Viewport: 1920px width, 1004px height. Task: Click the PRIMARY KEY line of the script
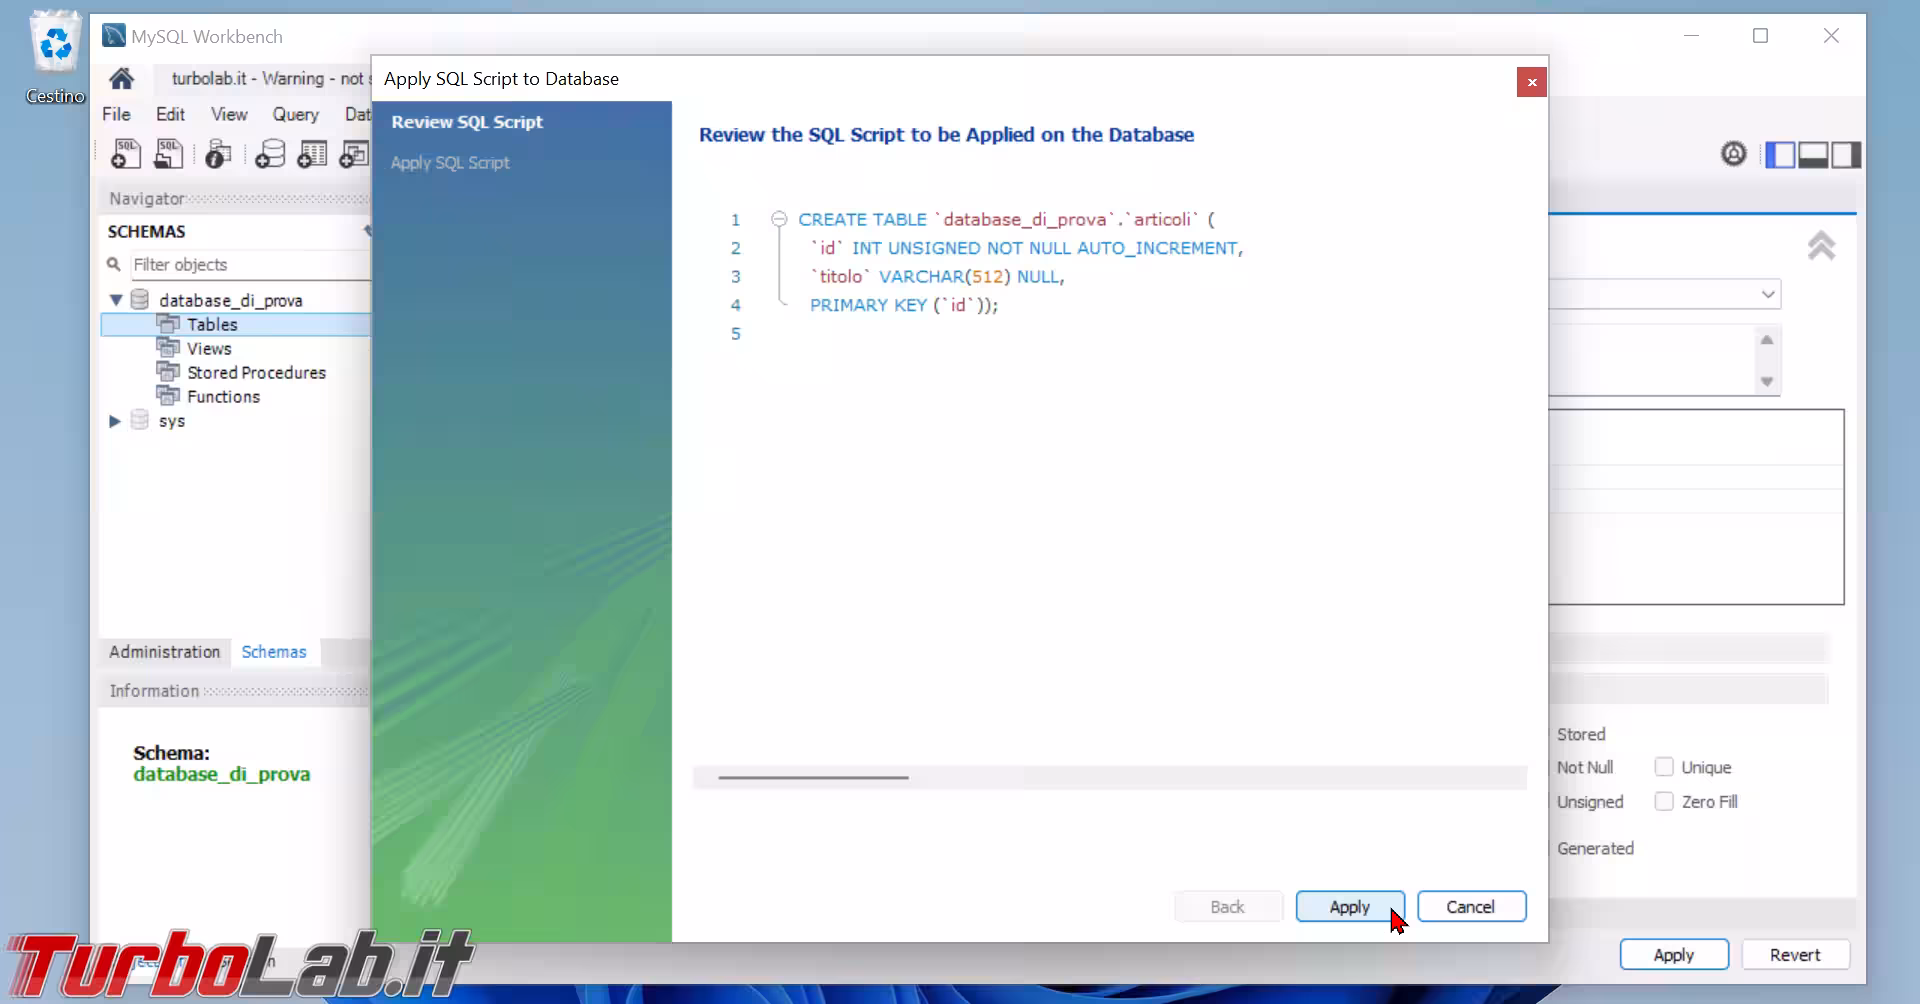click(x=904, y=305)
